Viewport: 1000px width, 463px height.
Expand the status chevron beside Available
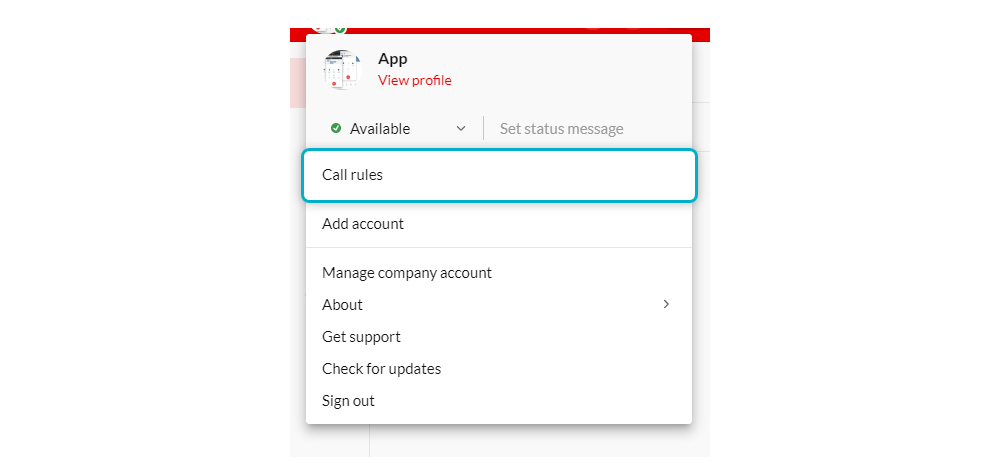click(x=461, y=129)
